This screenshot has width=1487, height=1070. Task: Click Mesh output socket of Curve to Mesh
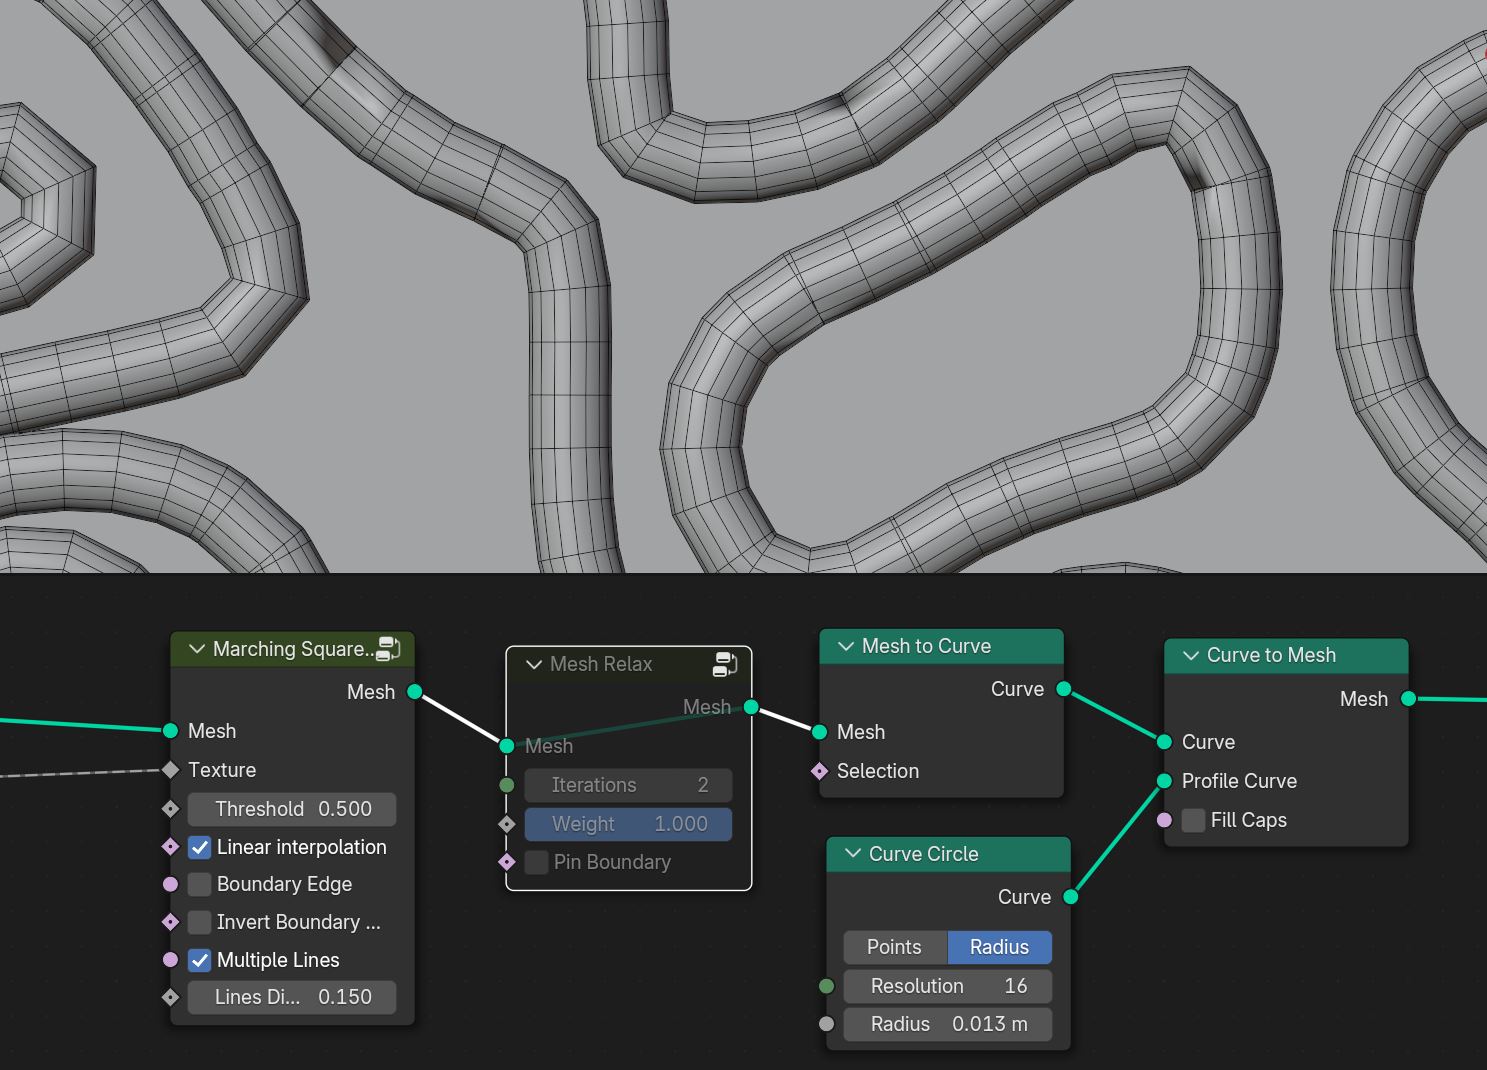[1408, 699]
